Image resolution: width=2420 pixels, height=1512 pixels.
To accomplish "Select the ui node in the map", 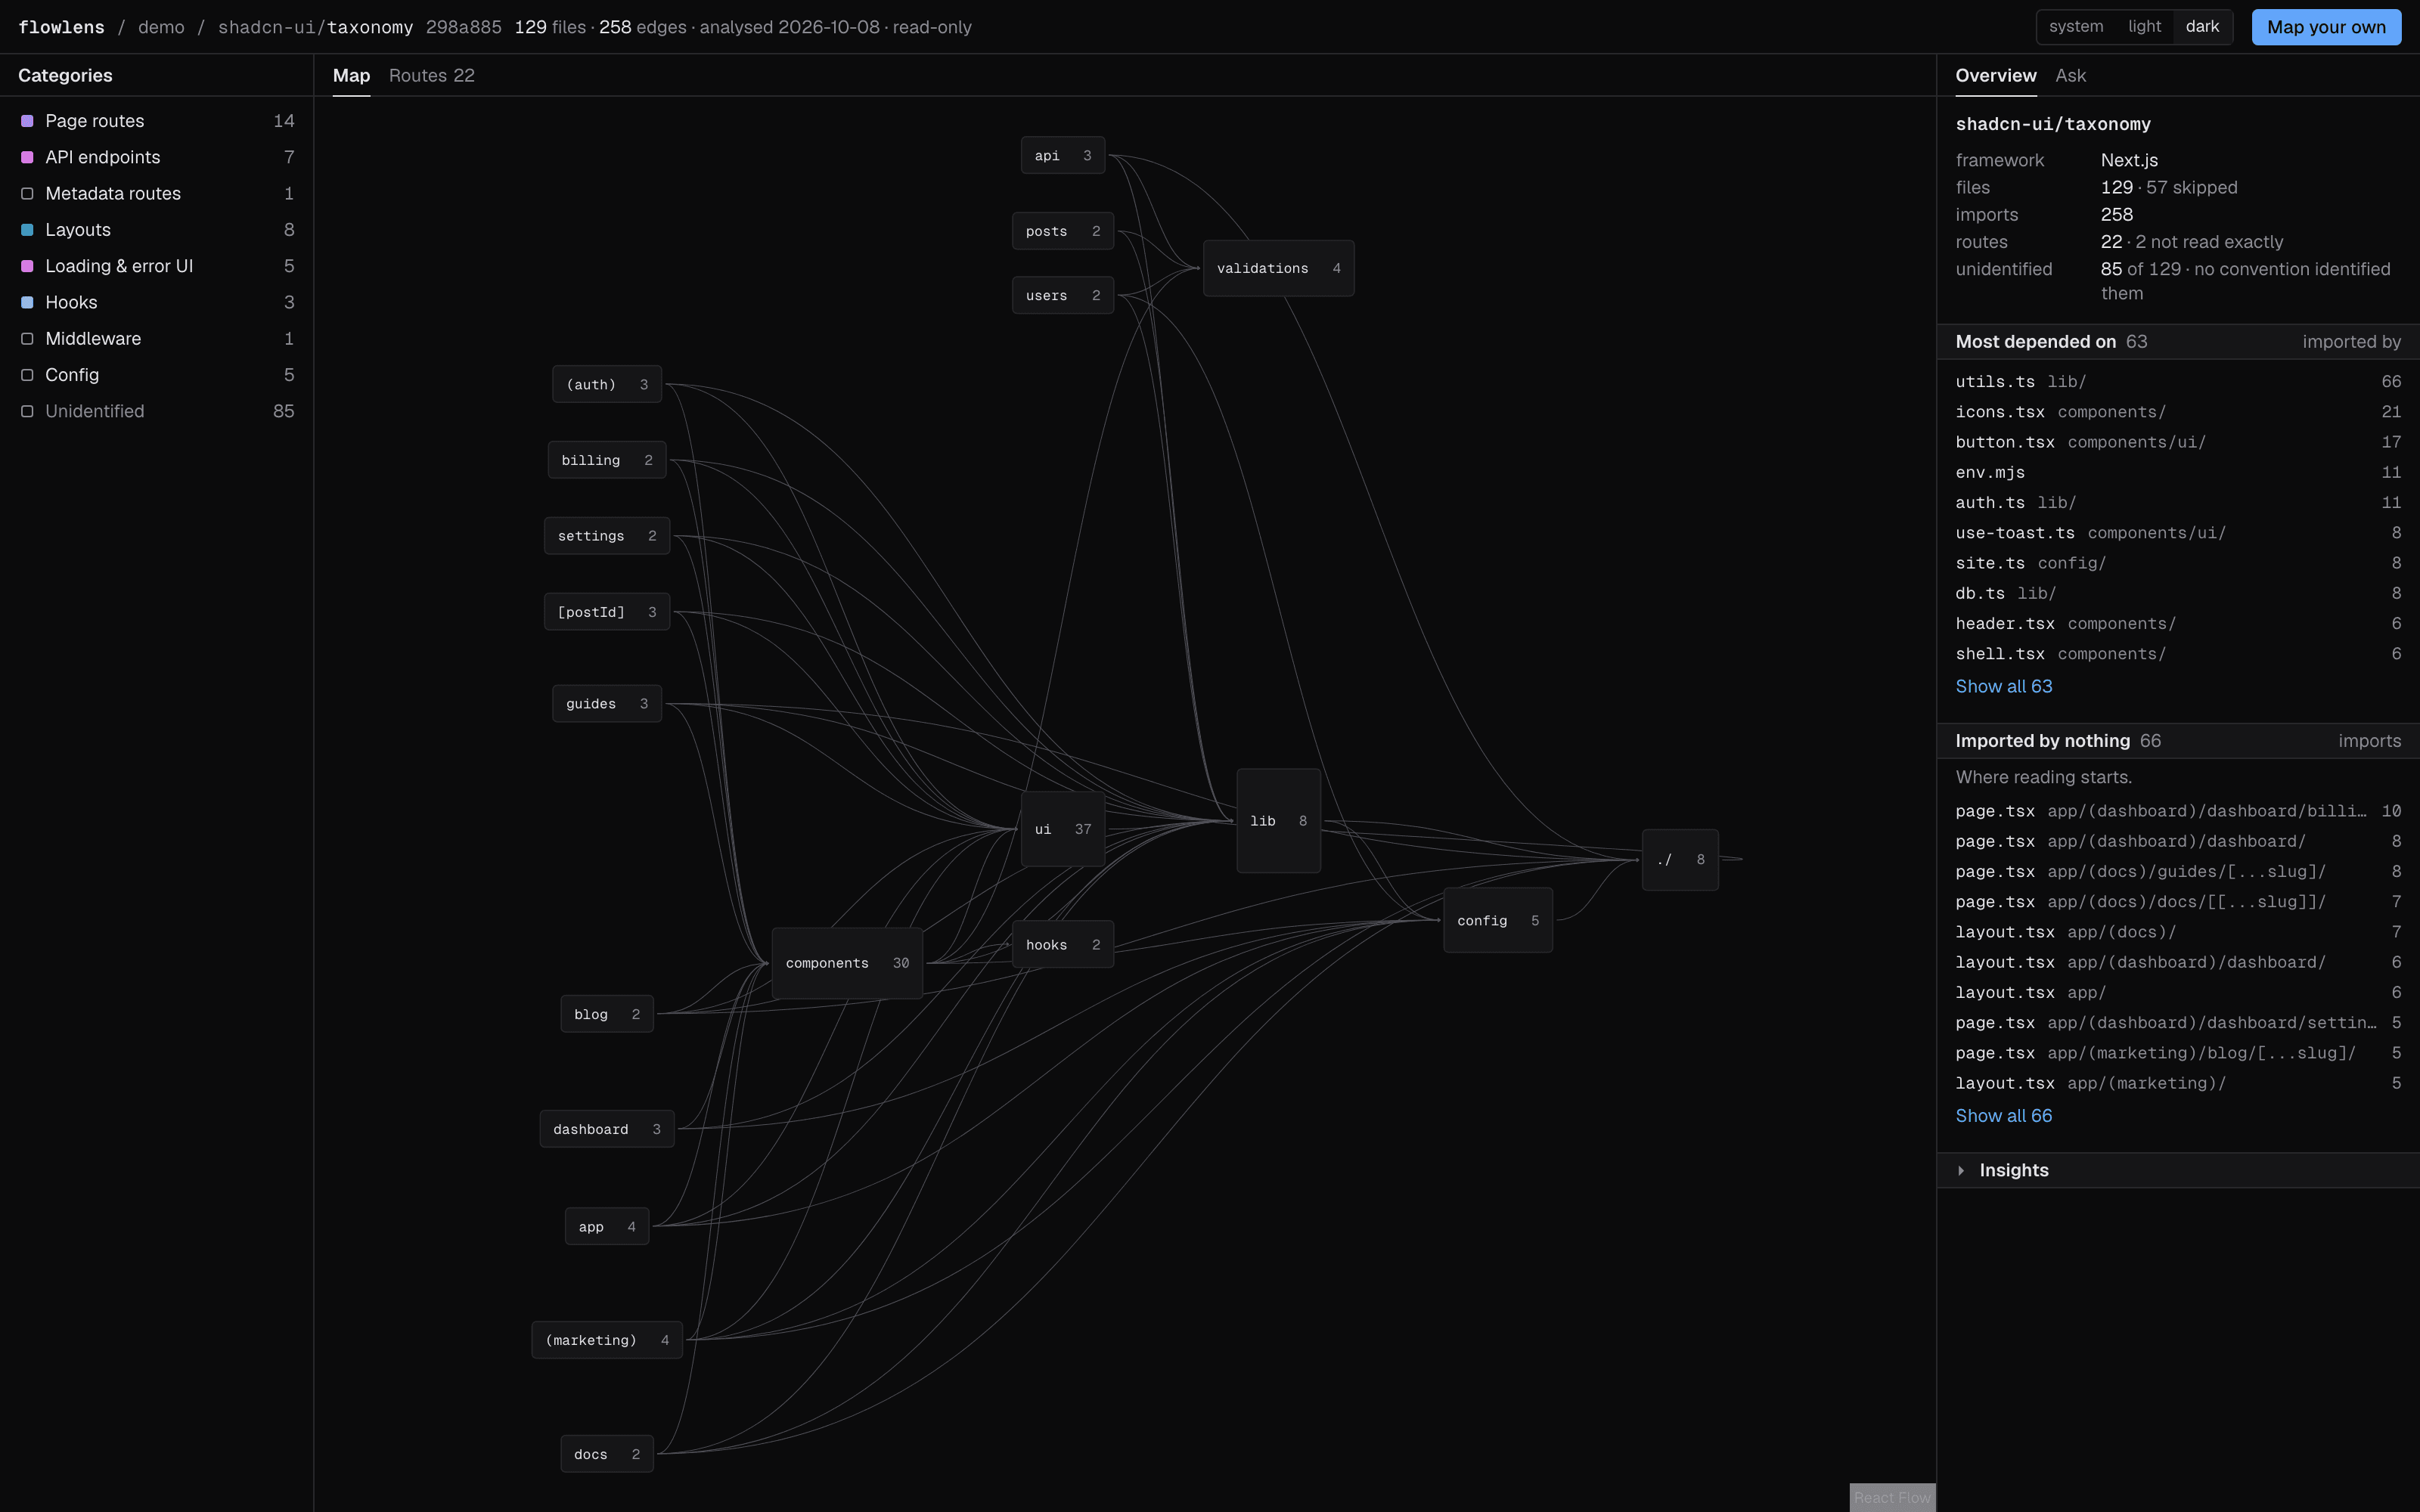I will [1062, 829].
